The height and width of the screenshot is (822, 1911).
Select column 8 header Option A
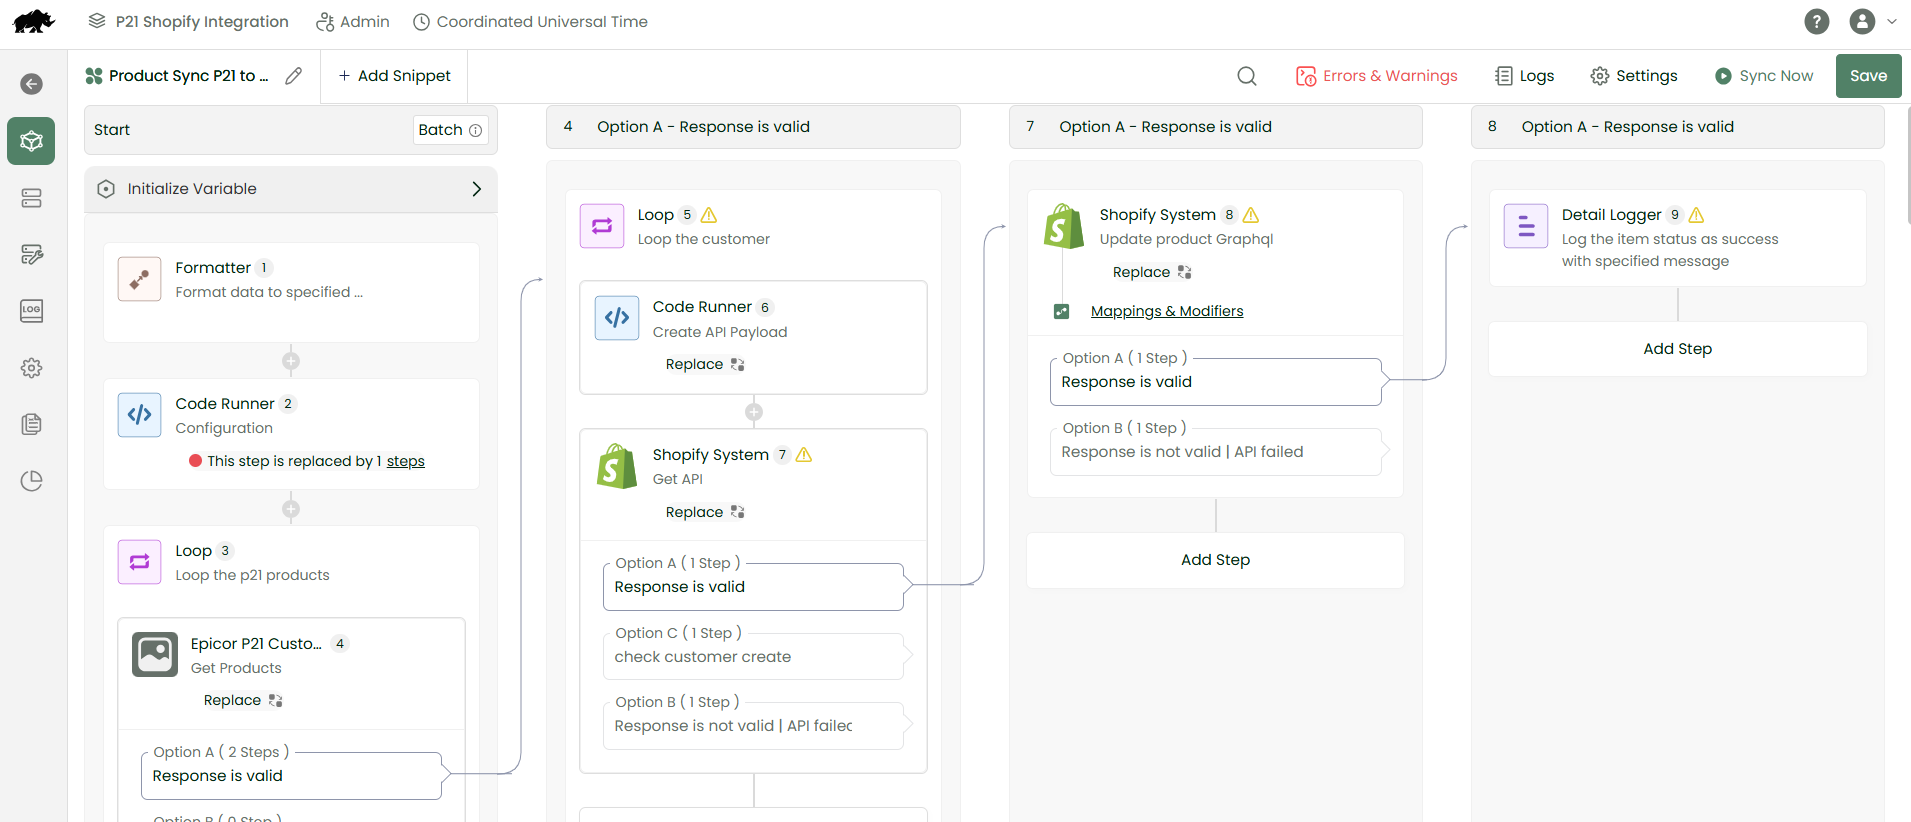point(1677,127)
